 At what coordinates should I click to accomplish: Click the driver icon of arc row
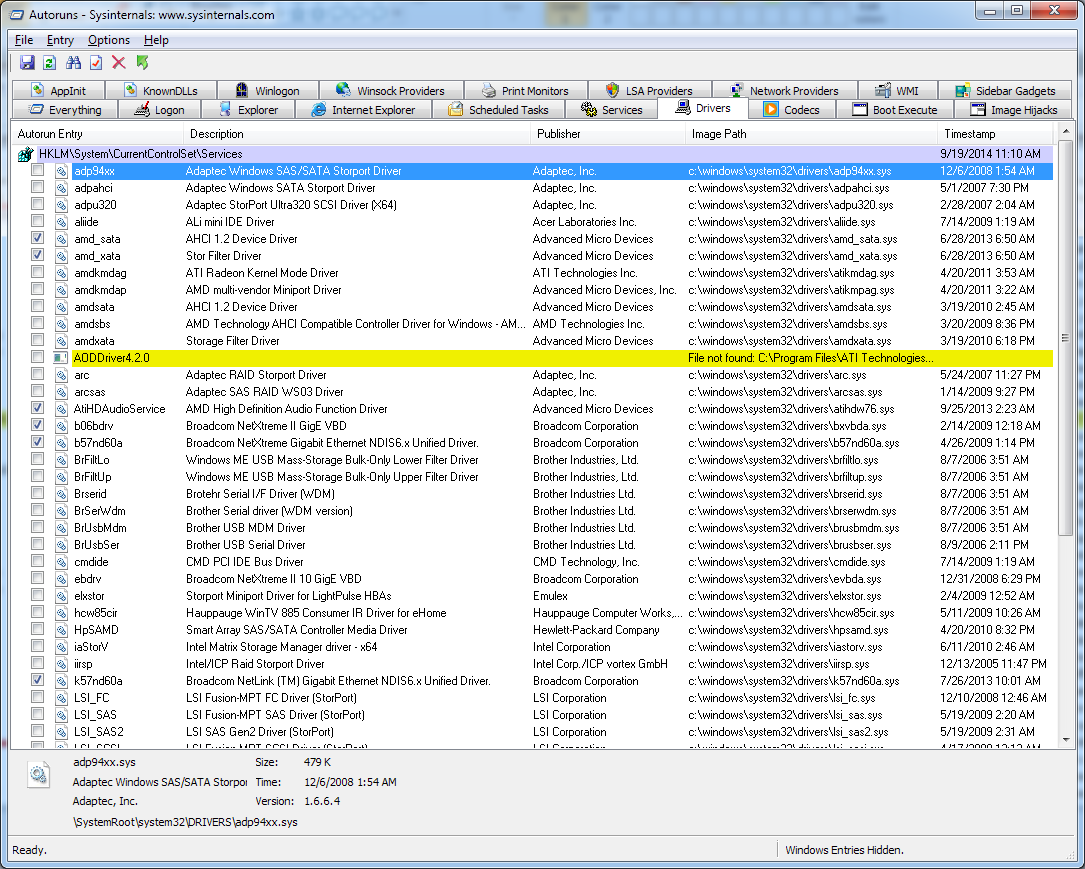(62, 375)
